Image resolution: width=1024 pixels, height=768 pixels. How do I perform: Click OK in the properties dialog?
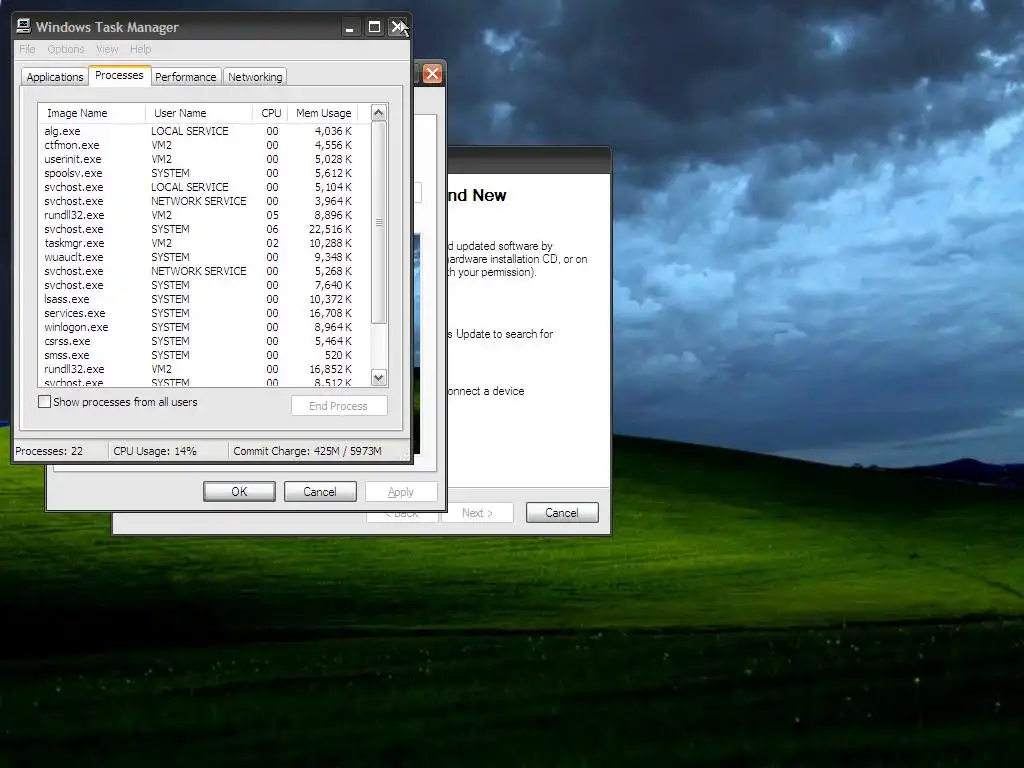[239, 492]
